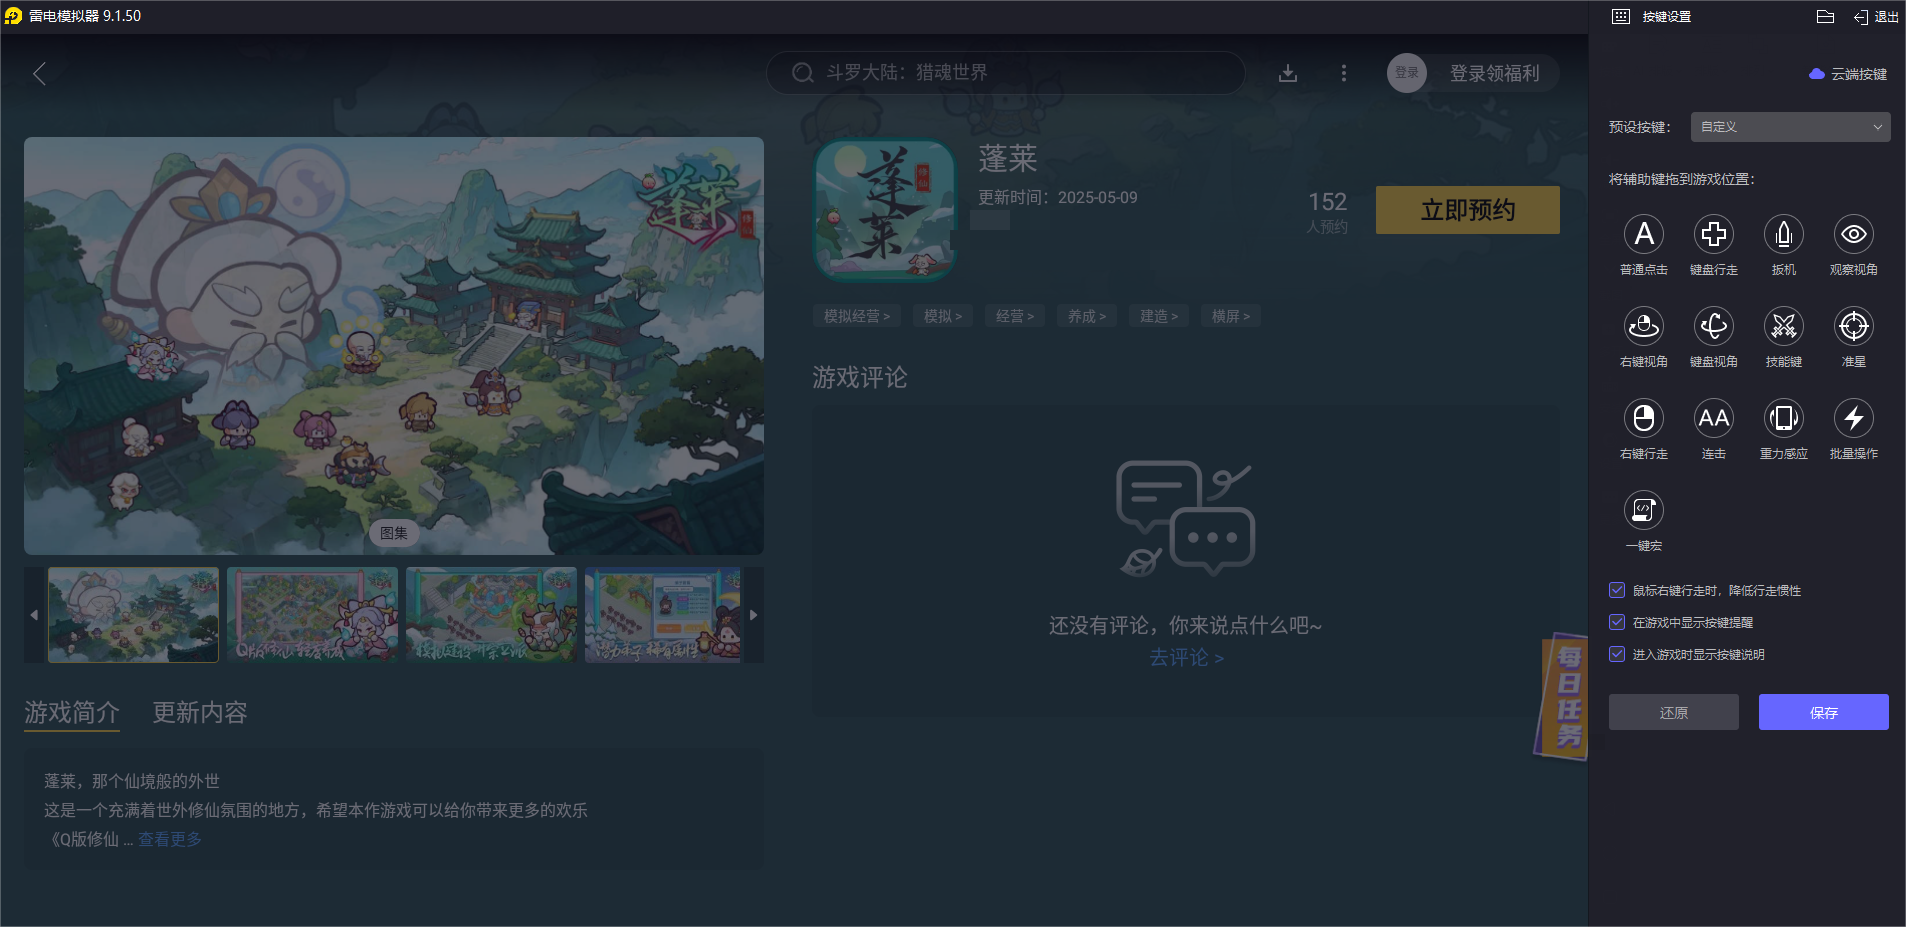Open the fourth screenshot thumbnail

(663, 615)
